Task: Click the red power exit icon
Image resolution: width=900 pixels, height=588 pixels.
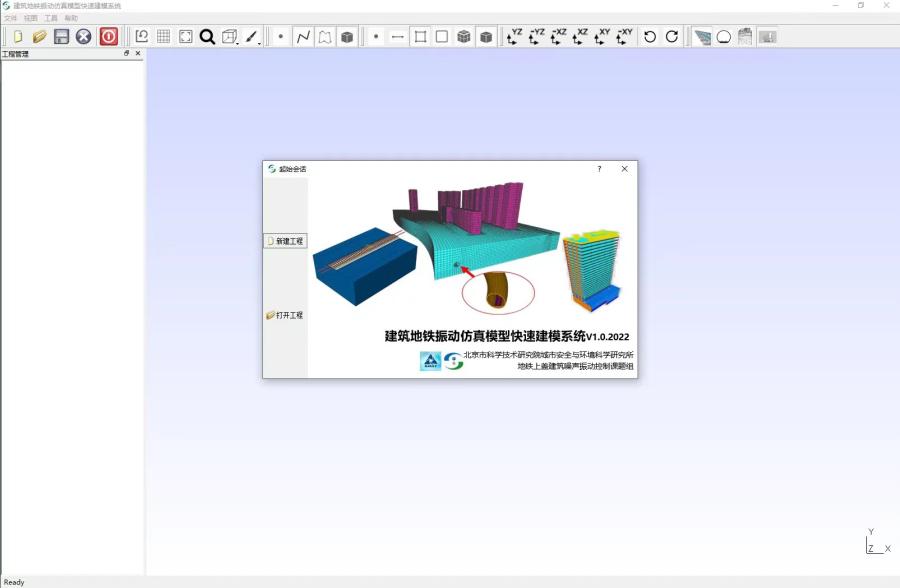Action: (109, 37)
